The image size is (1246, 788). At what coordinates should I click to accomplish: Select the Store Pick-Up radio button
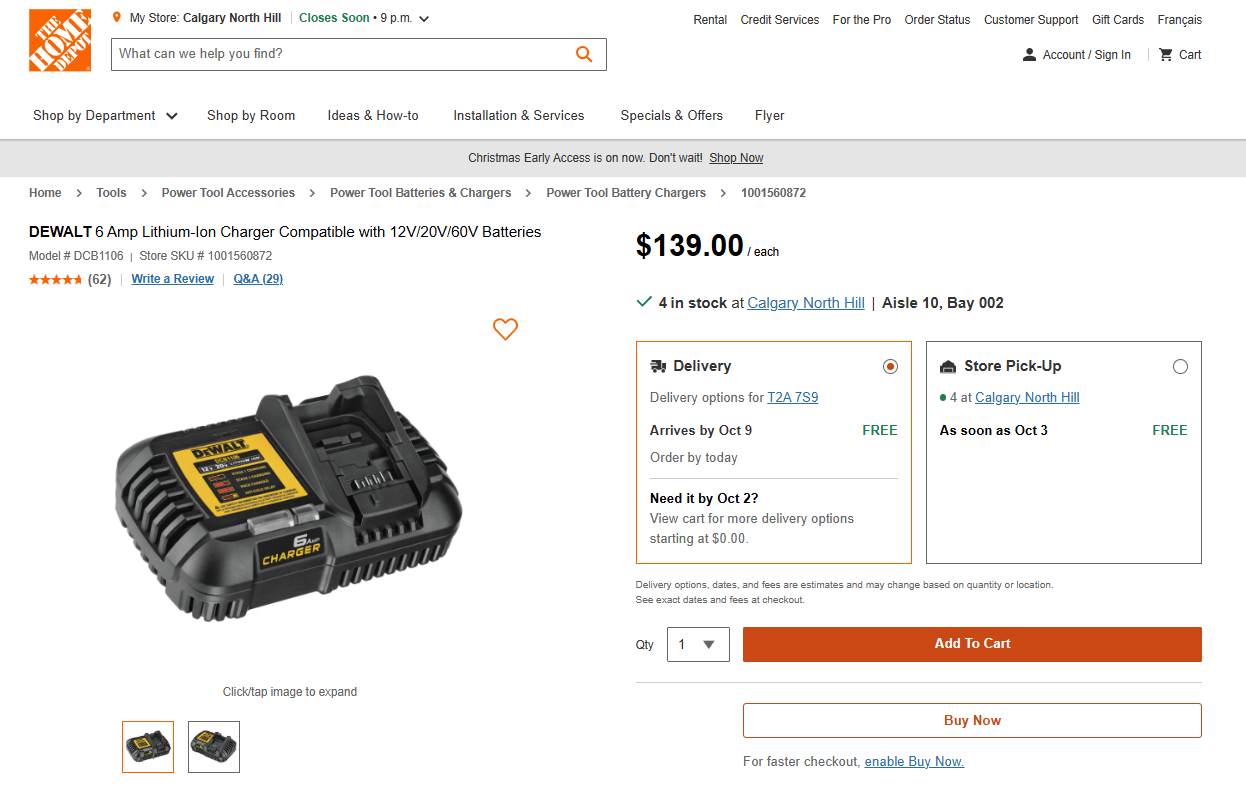1180,366
